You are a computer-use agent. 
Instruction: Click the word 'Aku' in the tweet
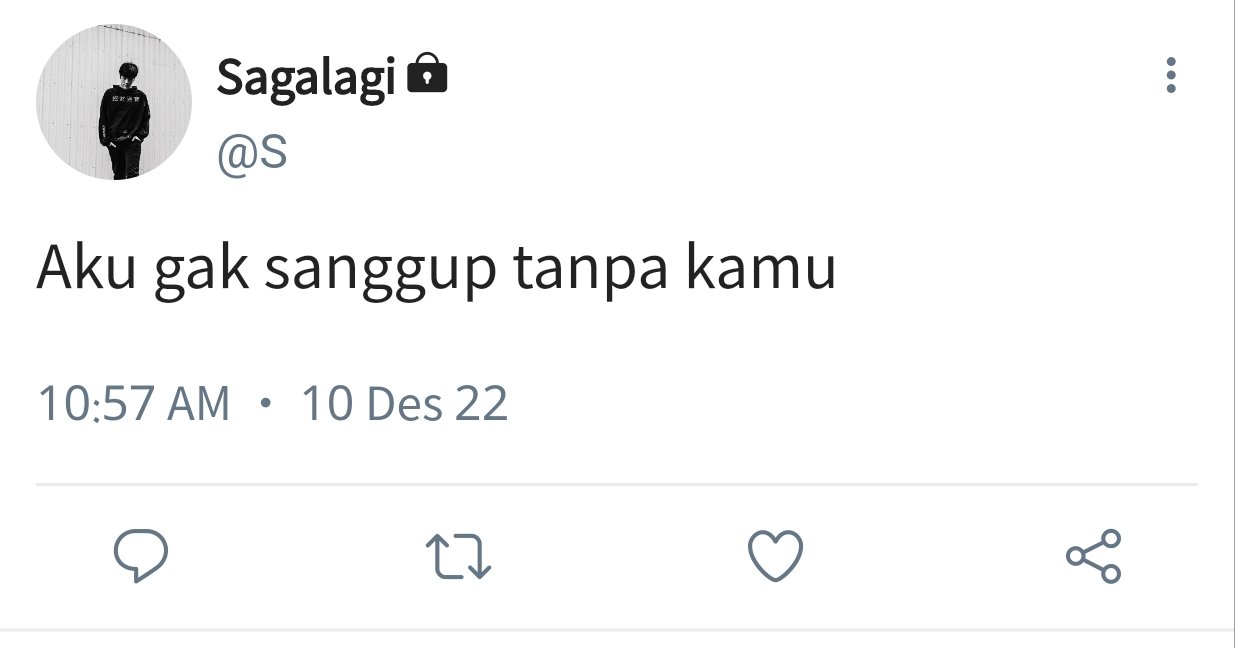click(x=86, y=268)
